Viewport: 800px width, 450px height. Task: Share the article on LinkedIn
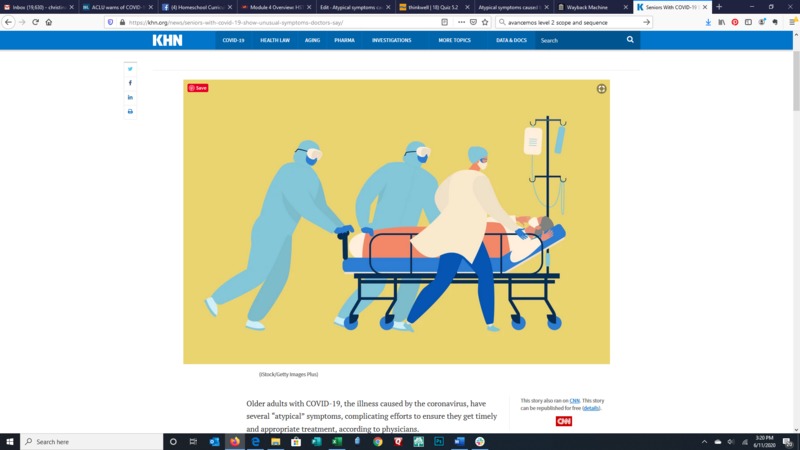pyautogui.click(x=130, y=97)
